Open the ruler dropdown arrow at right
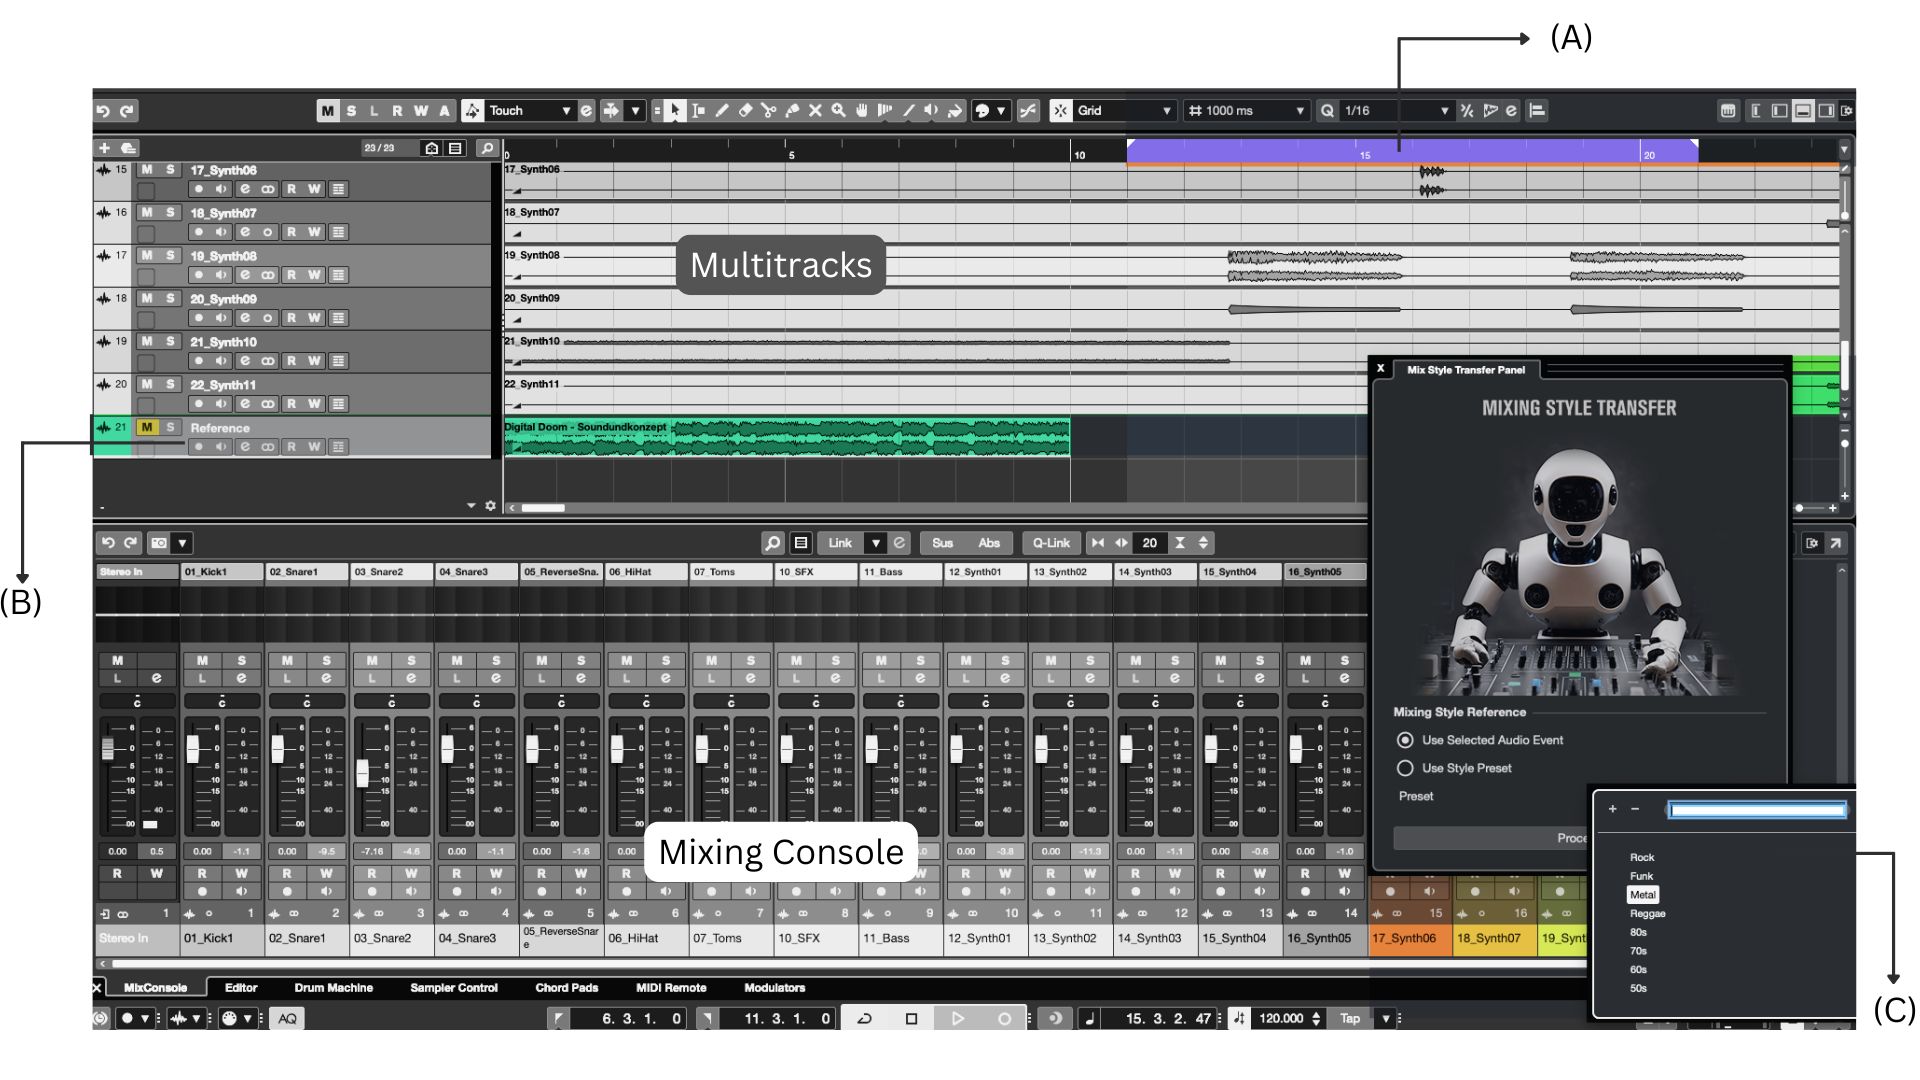Viewport: 1920px width, 1080px height. (x=1844, y=149)
